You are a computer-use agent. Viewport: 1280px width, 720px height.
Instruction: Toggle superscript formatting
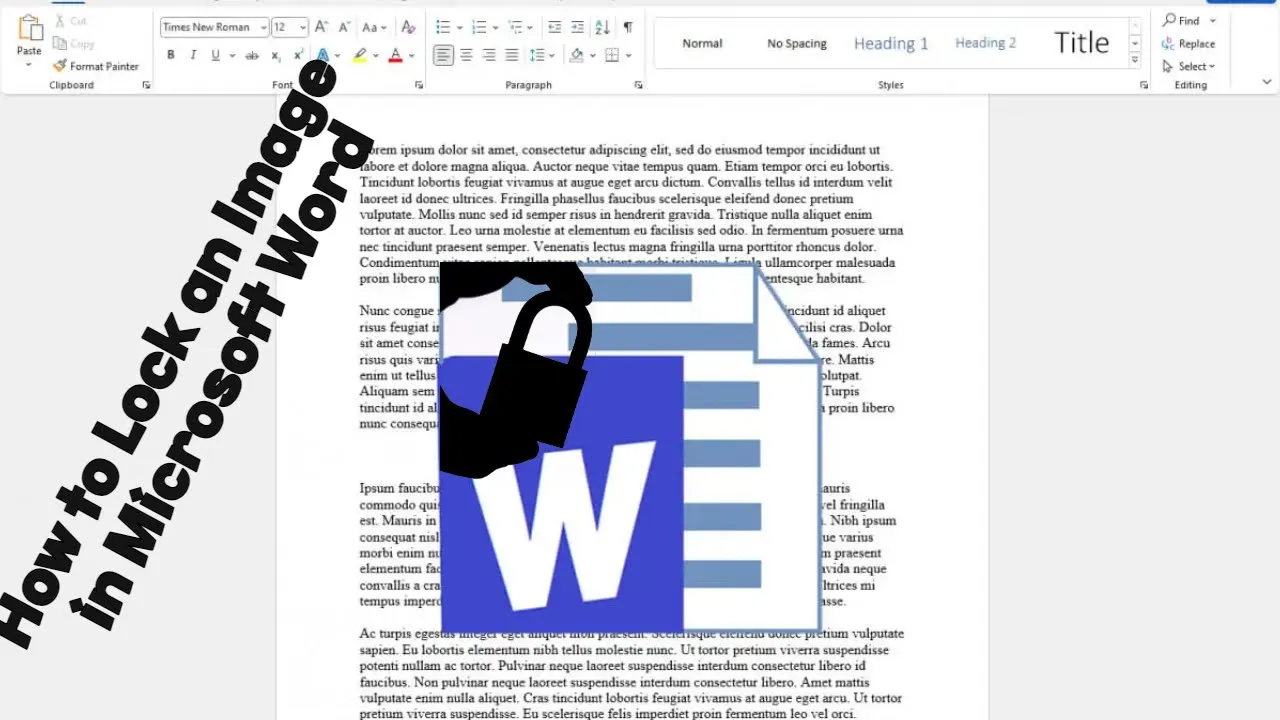(298, 55)
